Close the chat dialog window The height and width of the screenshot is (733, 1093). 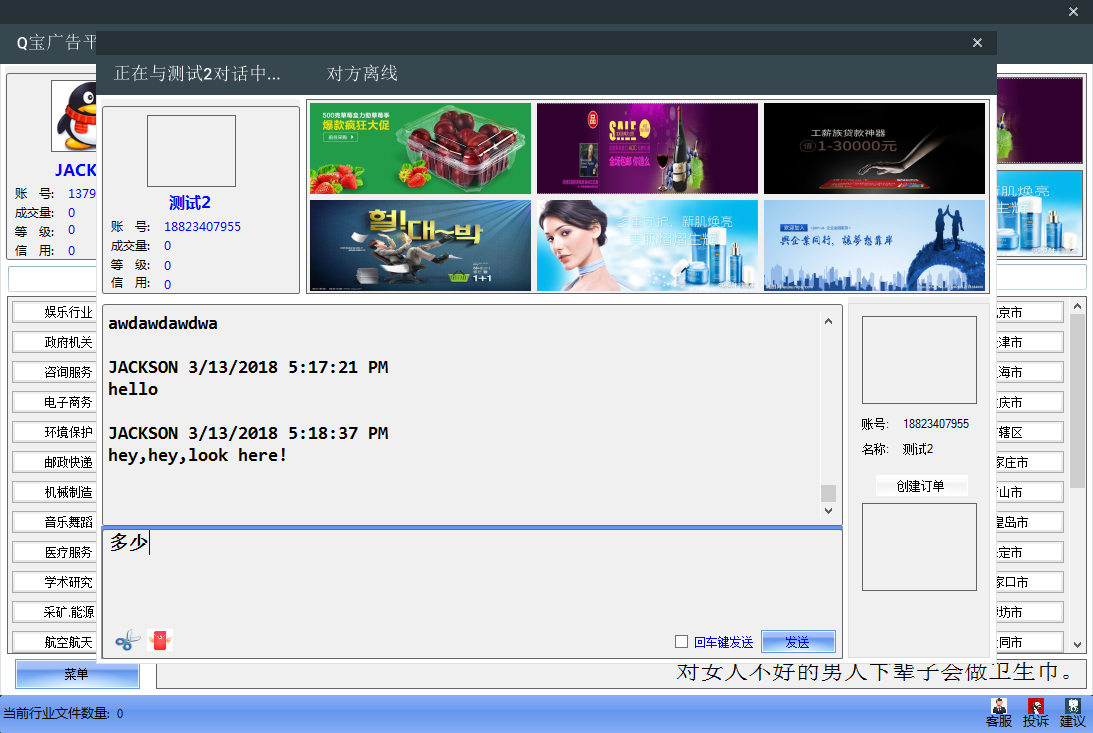(x=978, y=43)
